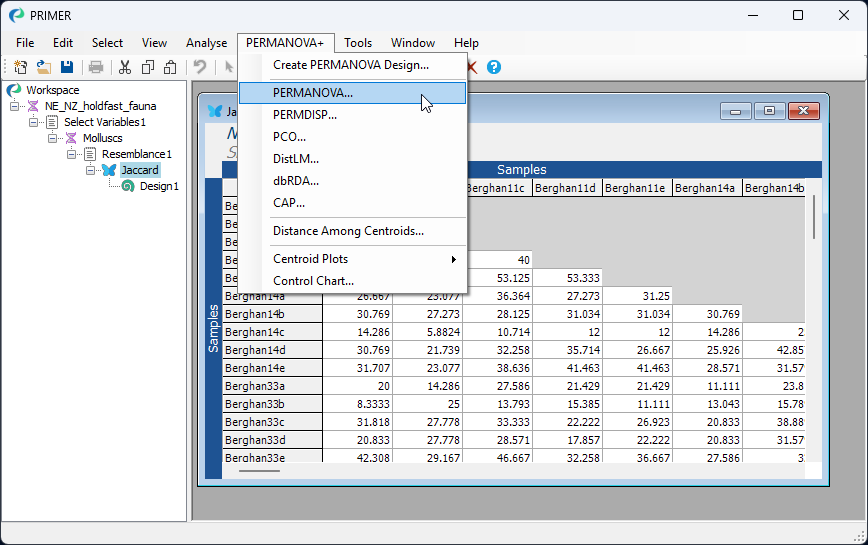Collapse the Molluscs tree node
The width and height of the screenshot is (868, 545).
(x=53, y=138)
